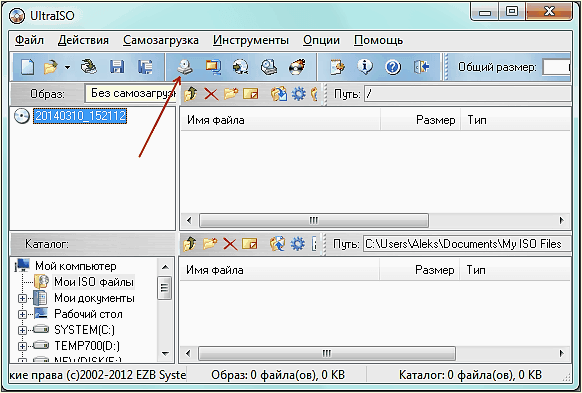Click the Общий размер value field

[556, 67]
